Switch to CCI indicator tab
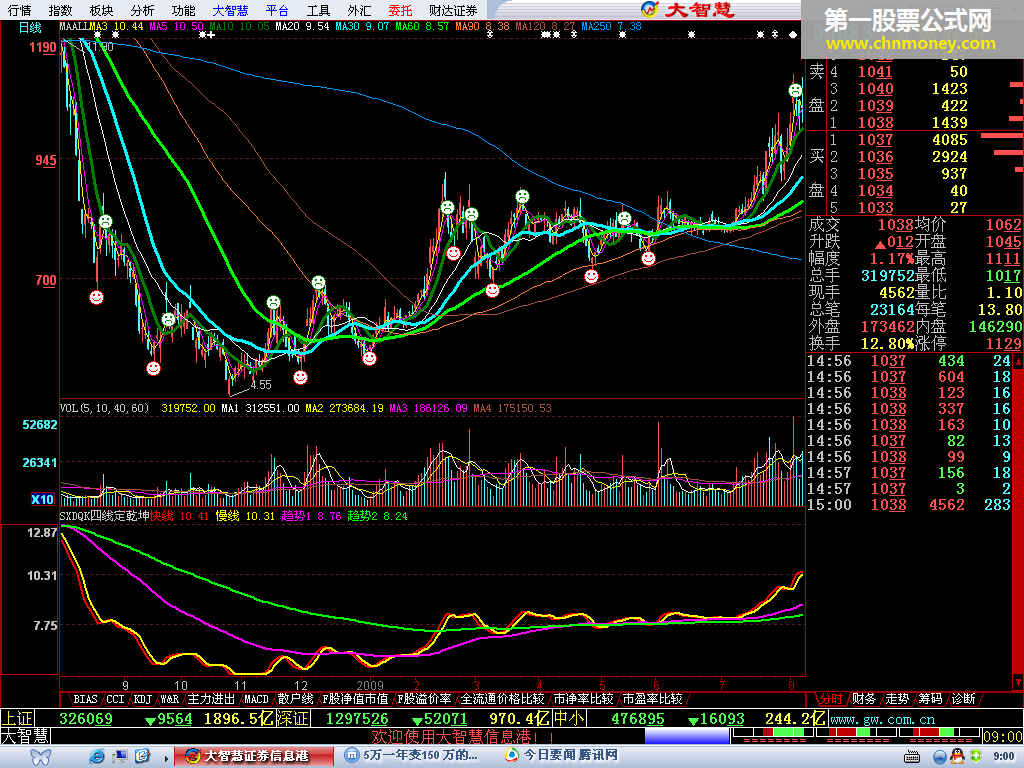The image size is (1024, 768). click(116, 699)
